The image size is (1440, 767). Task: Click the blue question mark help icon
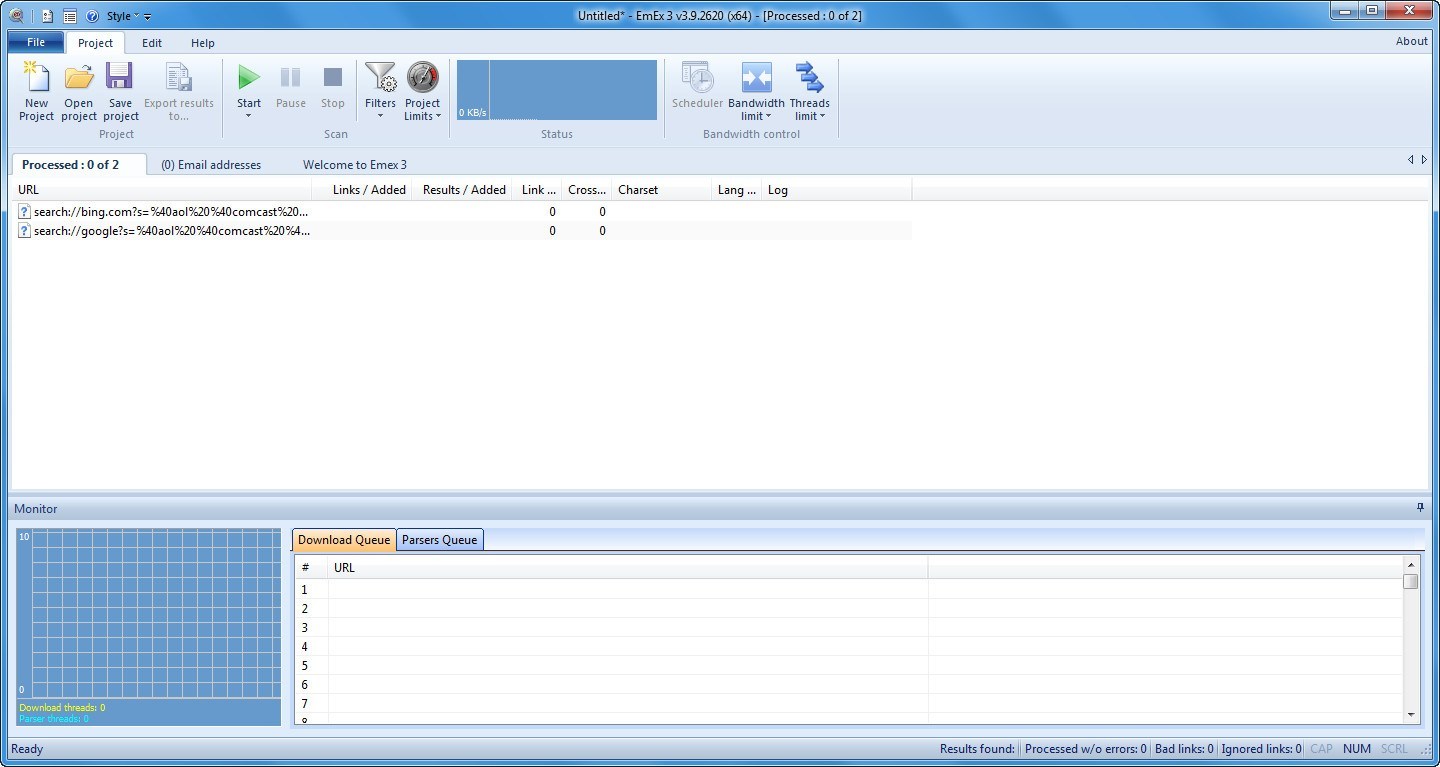(x=92, y=16)
